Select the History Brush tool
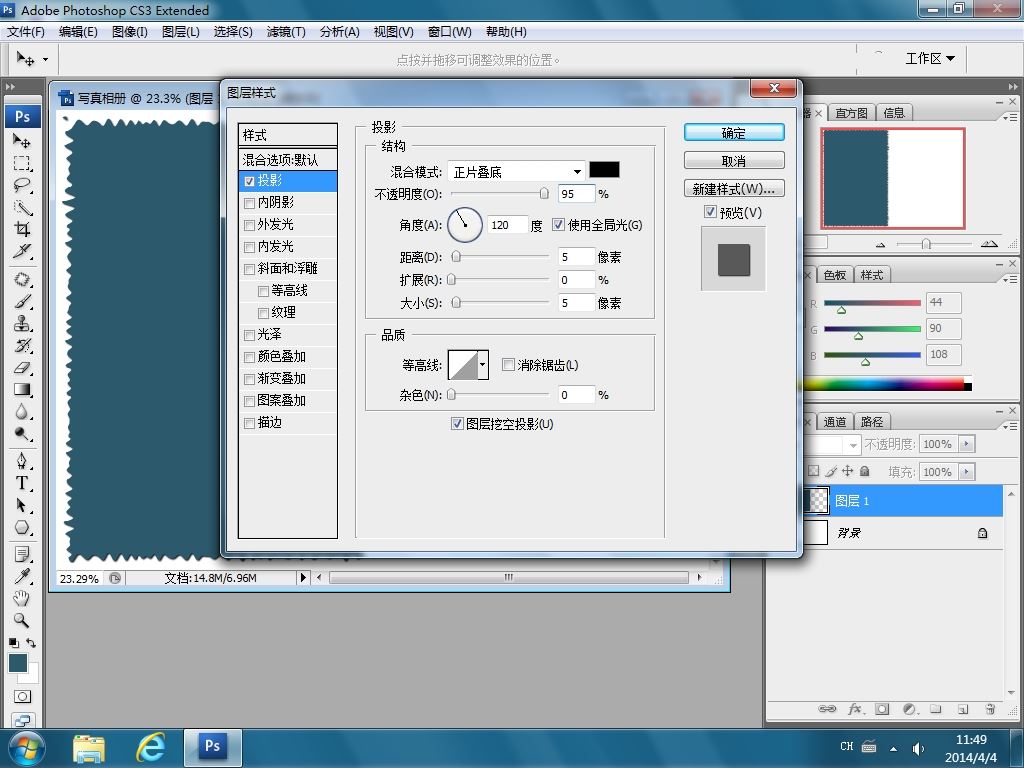Viewport: 1024px width, 768px height. pyautogui.click(x=22, y=345)
